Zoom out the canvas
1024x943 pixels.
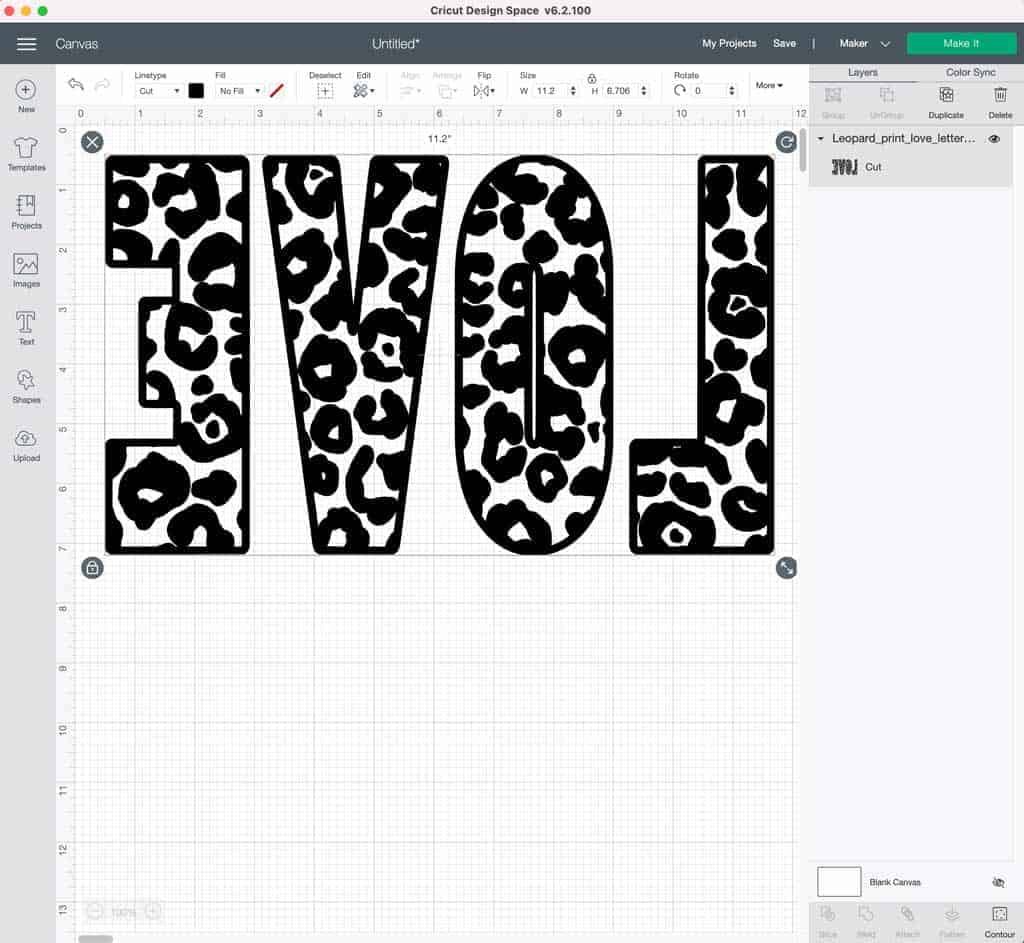point(95,911)
